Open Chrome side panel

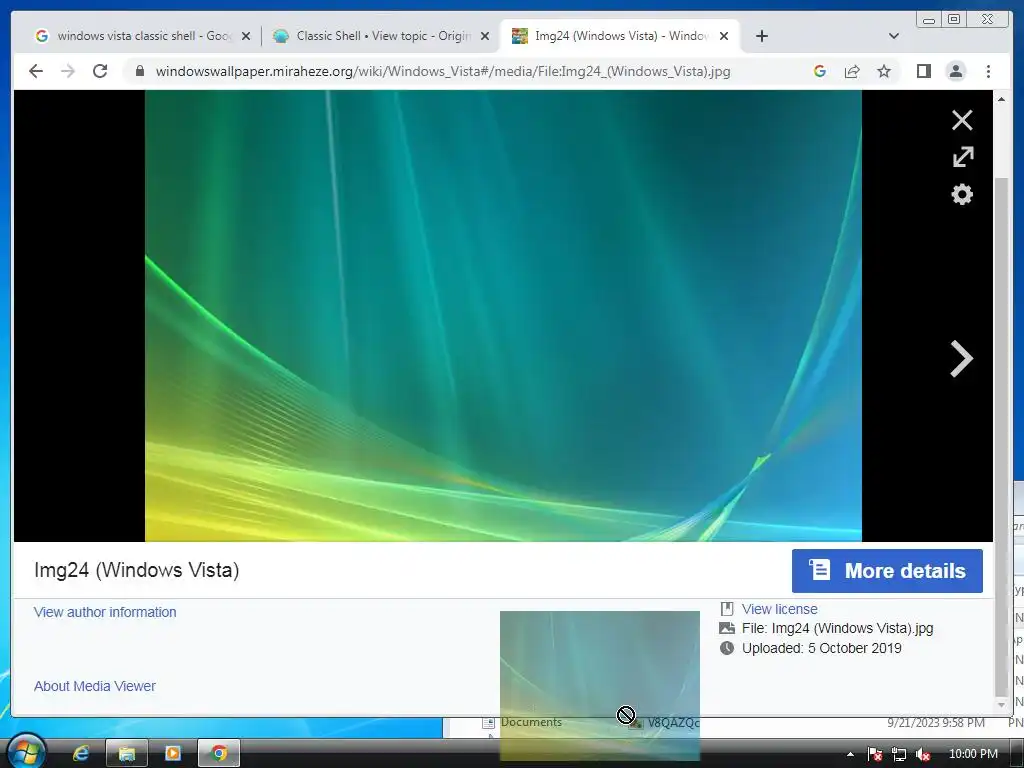(x=923, y=71)
